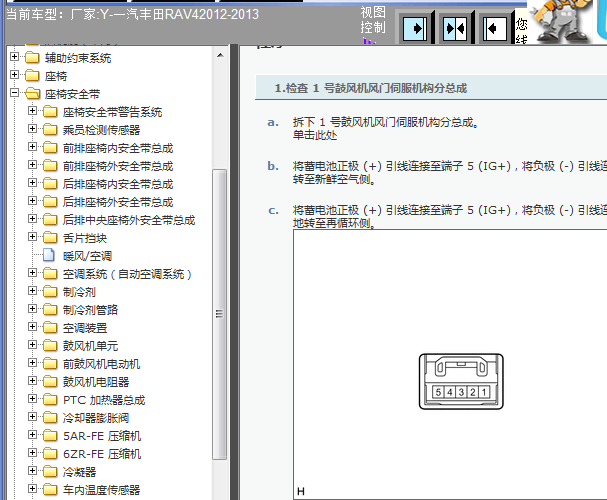The height and width of the screenshot is (500, 607).
Task: Open folder icon for 6ZR-FE 压缩机
Action: [x=50, y=454]
